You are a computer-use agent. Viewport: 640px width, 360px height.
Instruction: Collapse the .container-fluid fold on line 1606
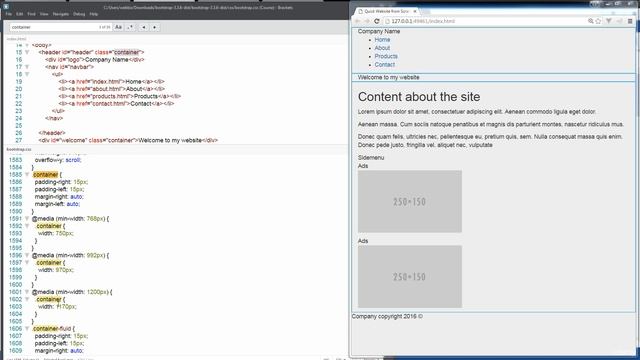point(27,329)
